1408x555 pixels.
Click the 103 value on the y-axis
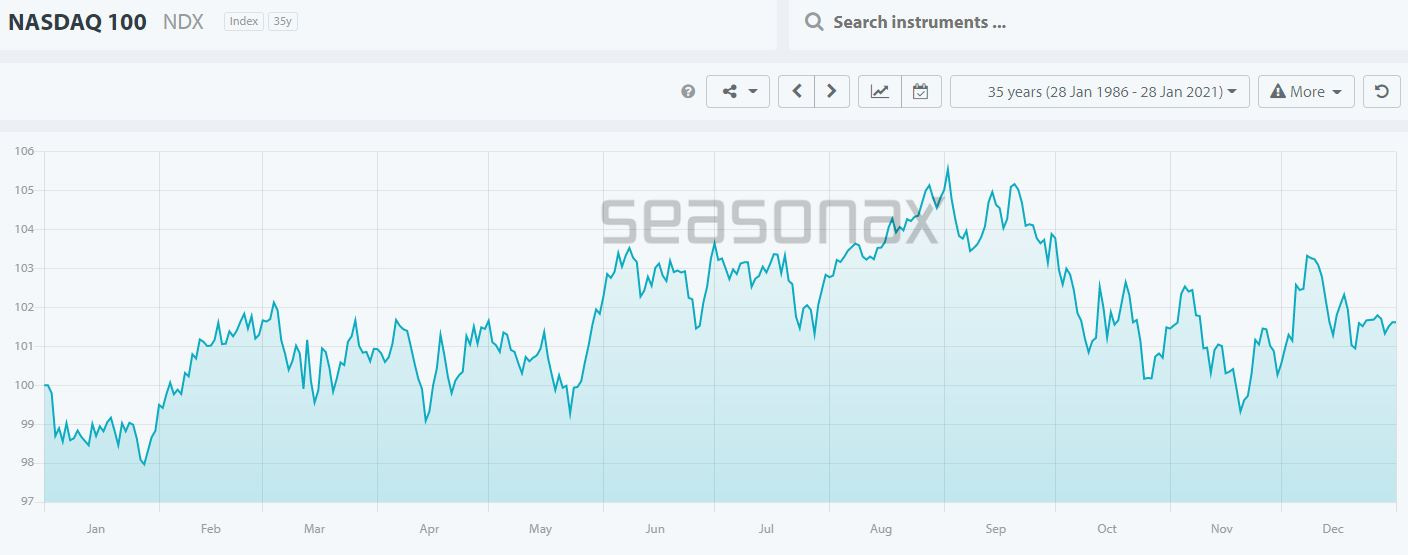coord(24,268)
